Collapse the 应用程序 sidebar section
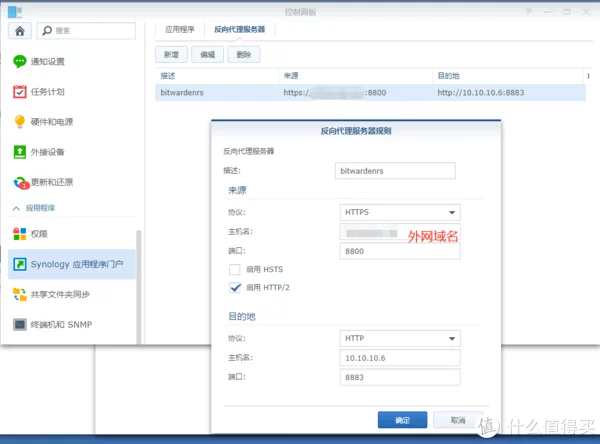 [x=16, y=208]
